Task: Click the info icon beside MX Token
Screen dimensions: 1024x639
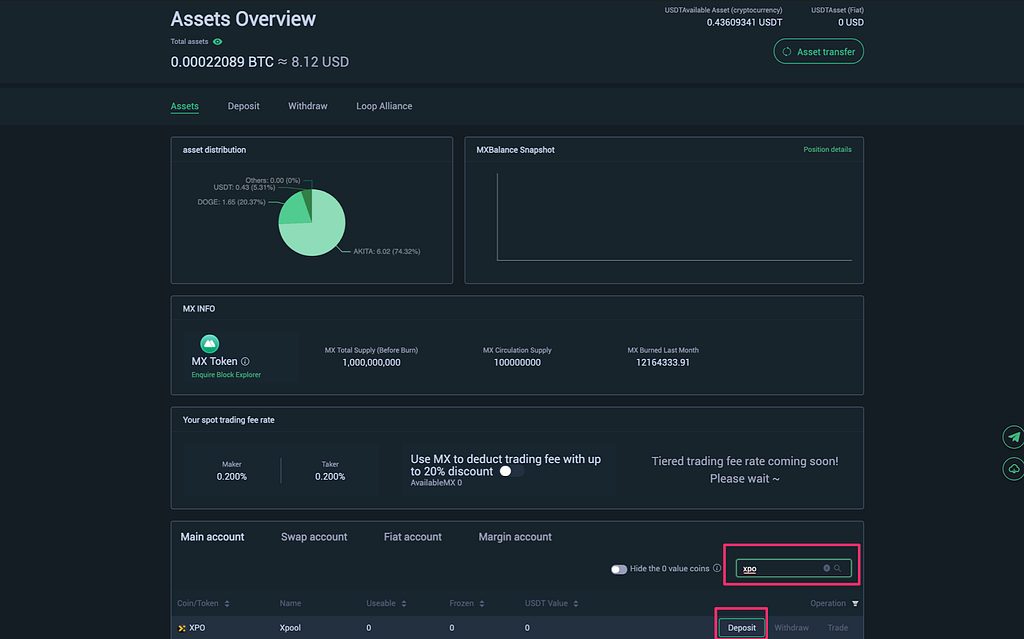Action: (x=245, y=361)
